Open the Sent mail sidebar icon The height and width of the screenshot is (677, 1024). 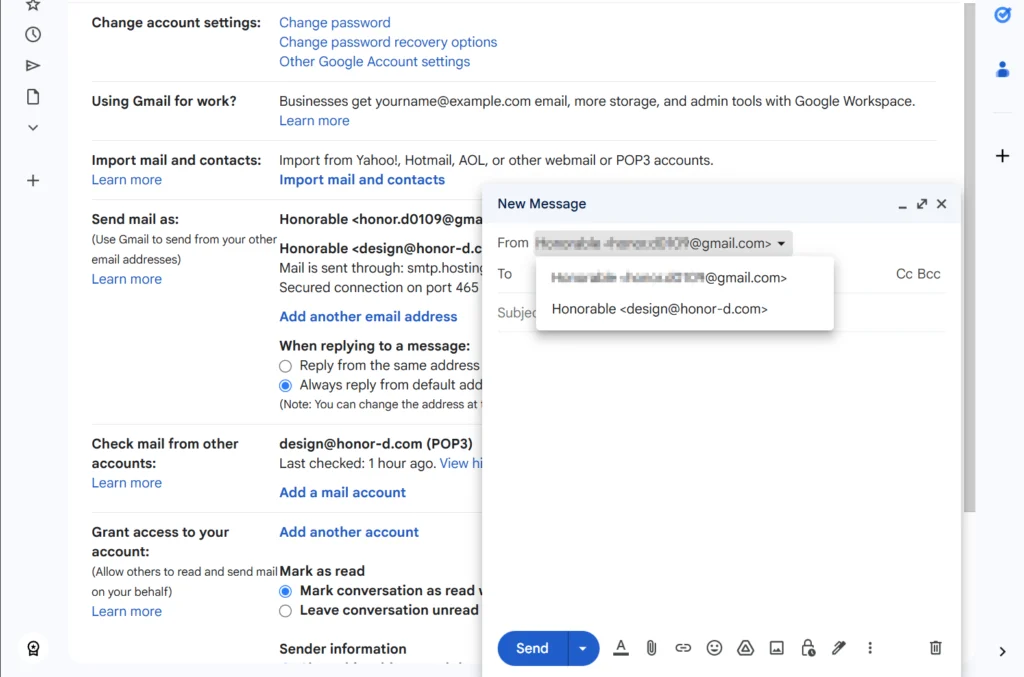pyautogui.click(x=33, y=65)
